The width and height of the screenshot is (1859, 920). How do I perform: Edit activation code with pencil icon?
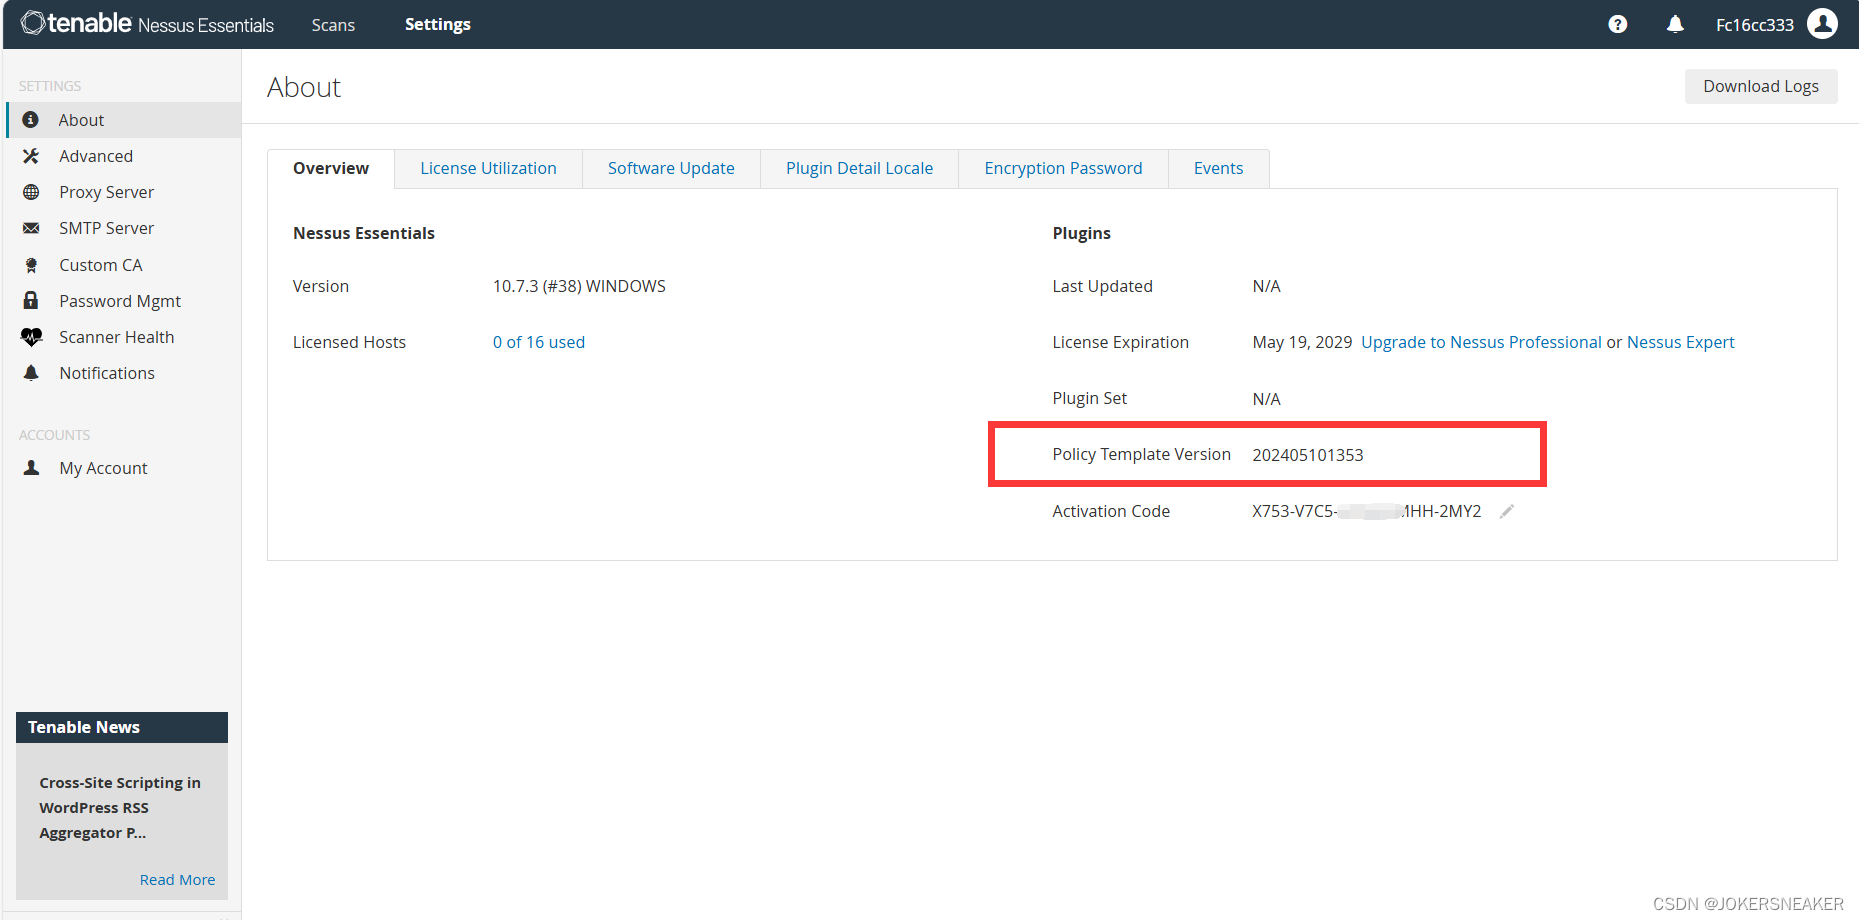pos(1507,511)
